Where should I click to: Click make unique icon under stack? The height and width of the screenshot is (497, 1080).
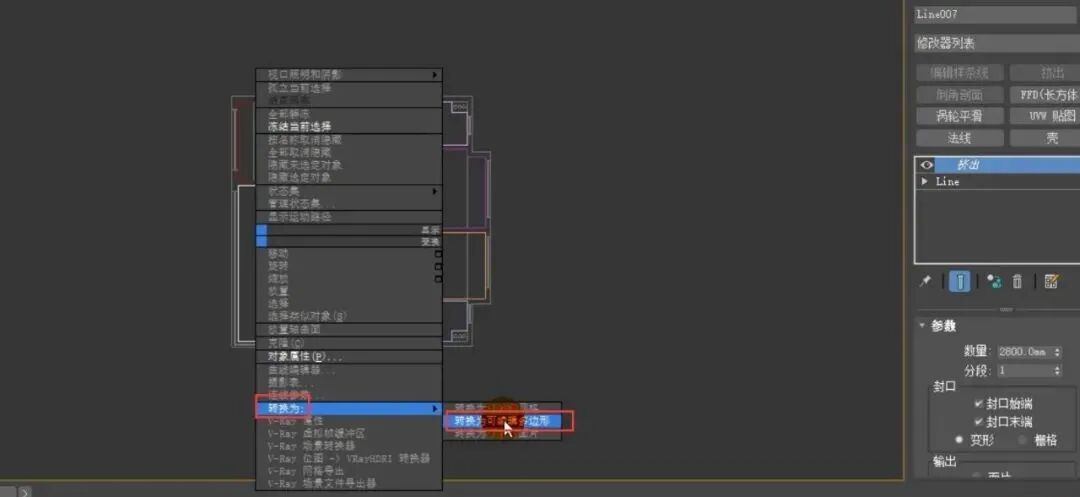coord(994,281)
